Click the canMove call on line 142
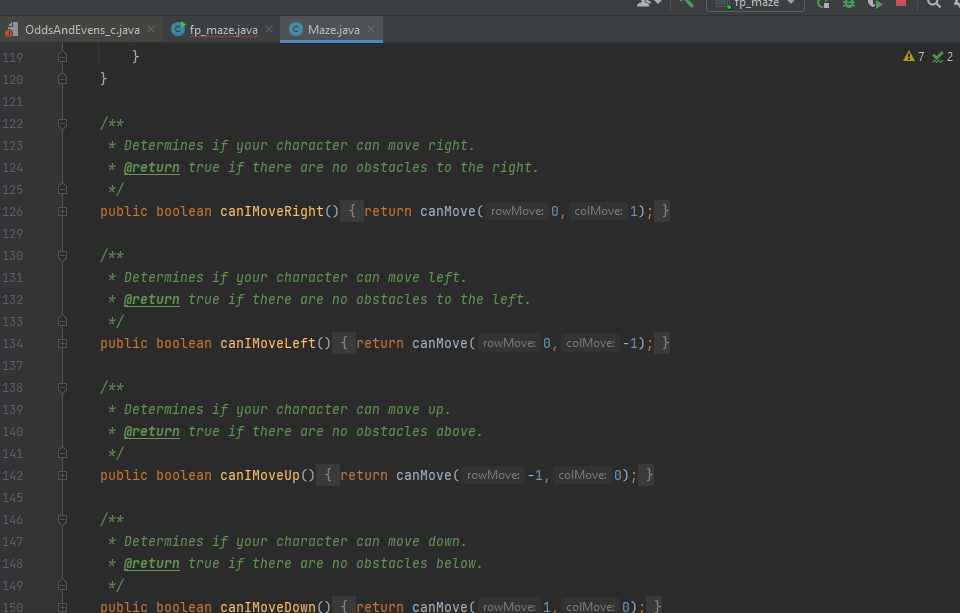This screenshot has height=613, width=960. pos(424,475)
